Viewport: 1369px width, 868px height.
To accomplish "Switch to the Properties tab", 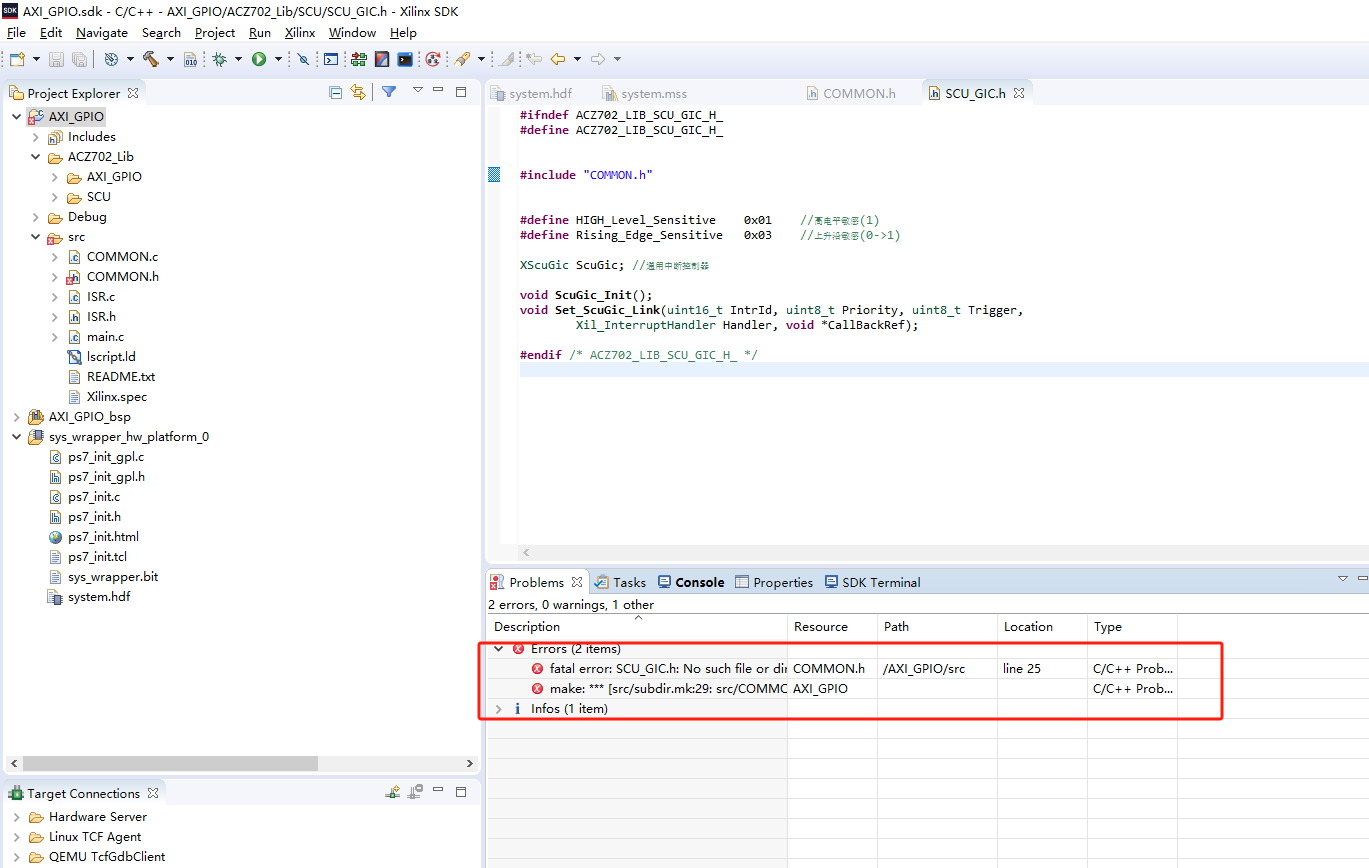I will point(774,582).
